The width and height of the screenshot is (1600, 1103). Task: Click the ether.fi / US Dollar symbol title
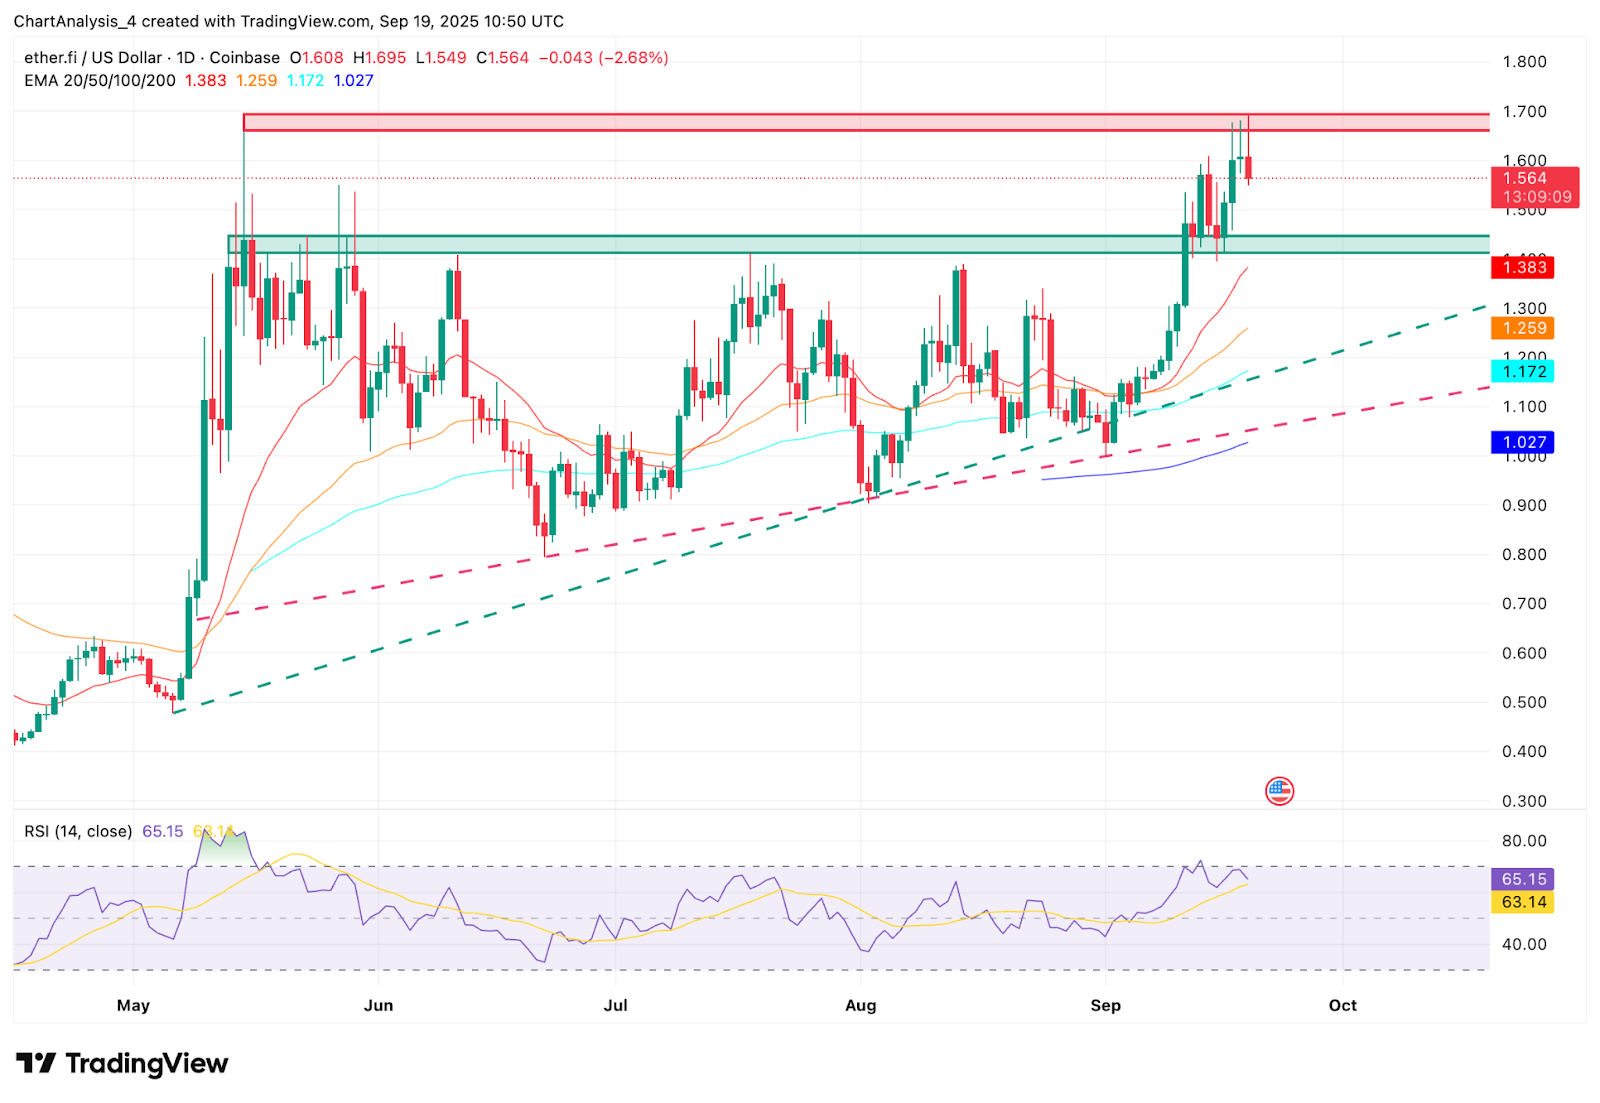click(93, 58)
